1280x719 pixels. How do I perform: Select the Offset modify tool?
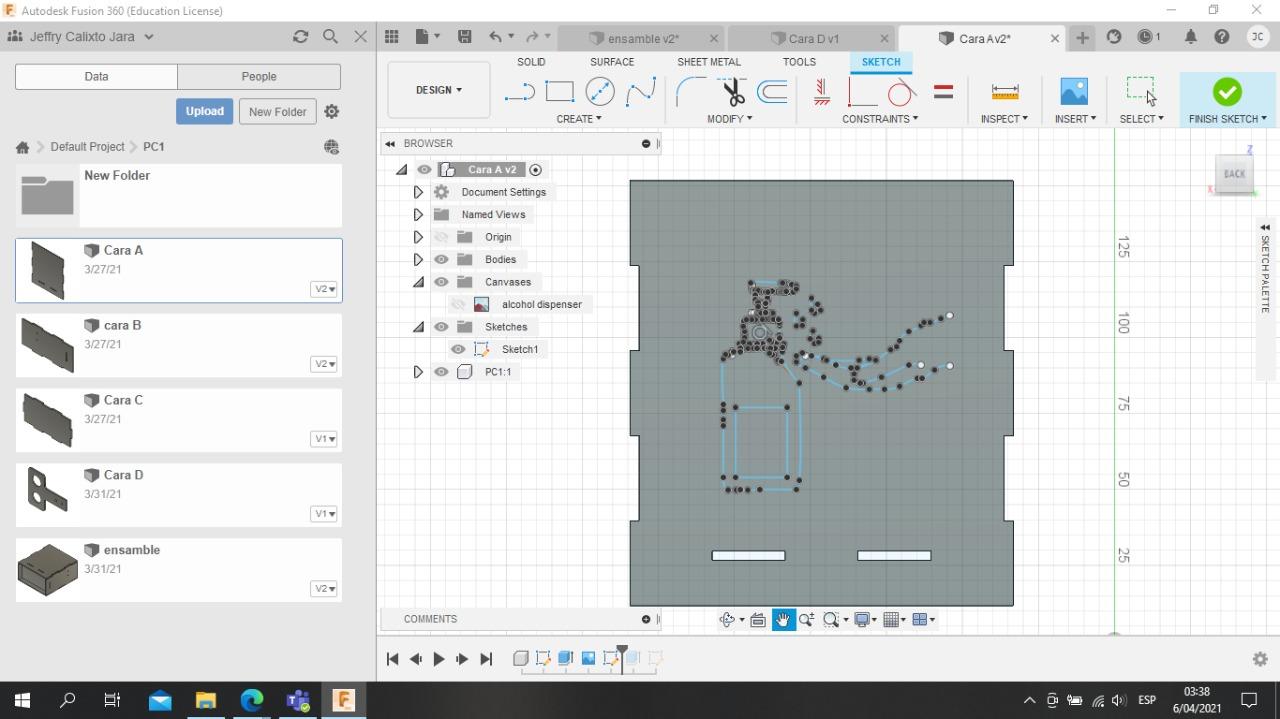(x=772, y=92)
